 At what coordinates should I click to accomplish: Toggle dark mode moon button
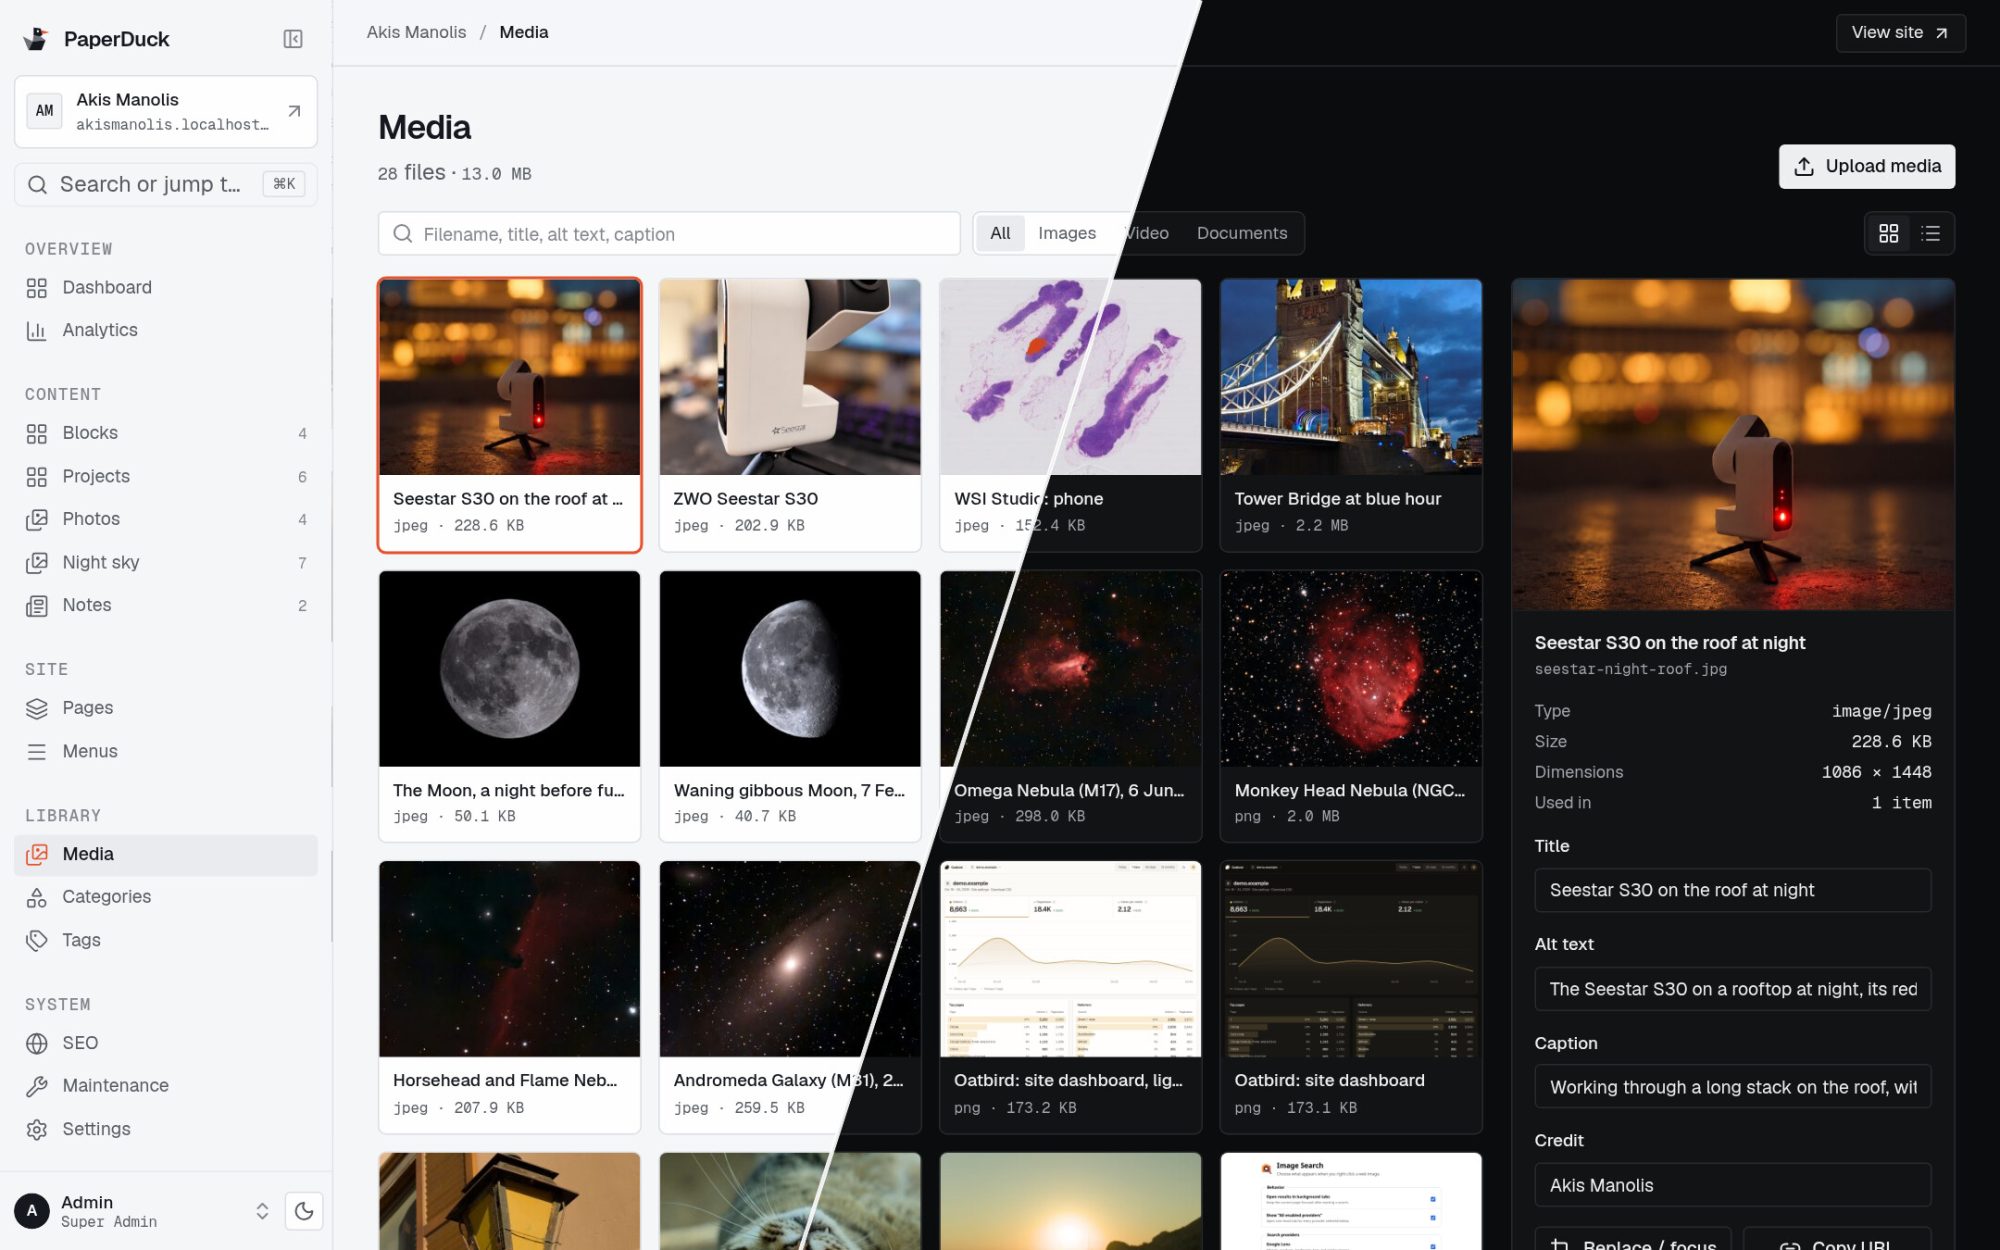(x=304, y=1211)
